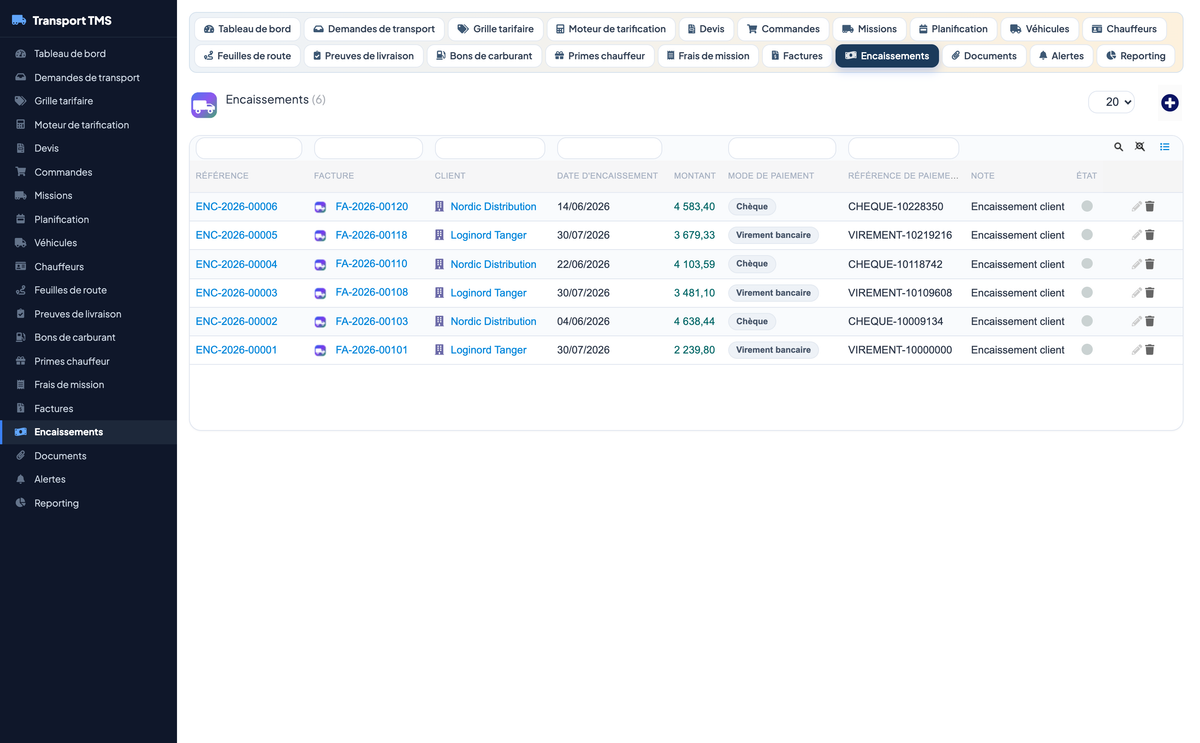Go to the Reporting tab
Viewport: 1200px width, 743px height.
tap(1135, 56)
